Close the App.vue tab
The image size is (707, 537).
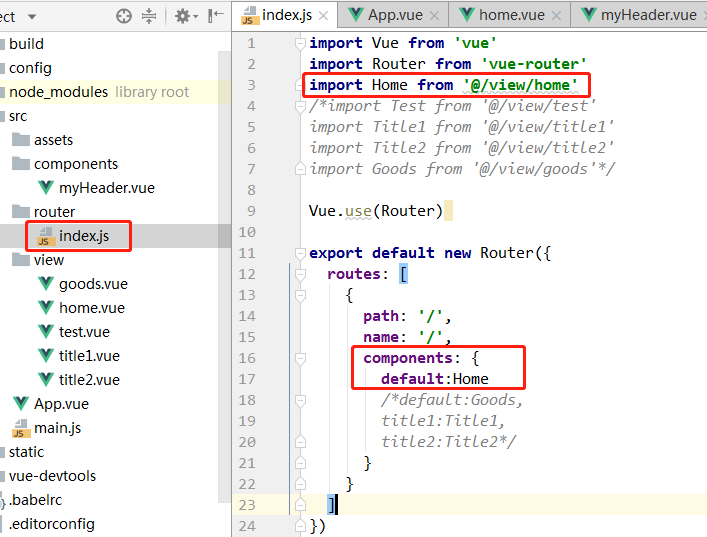pos(434,16)
